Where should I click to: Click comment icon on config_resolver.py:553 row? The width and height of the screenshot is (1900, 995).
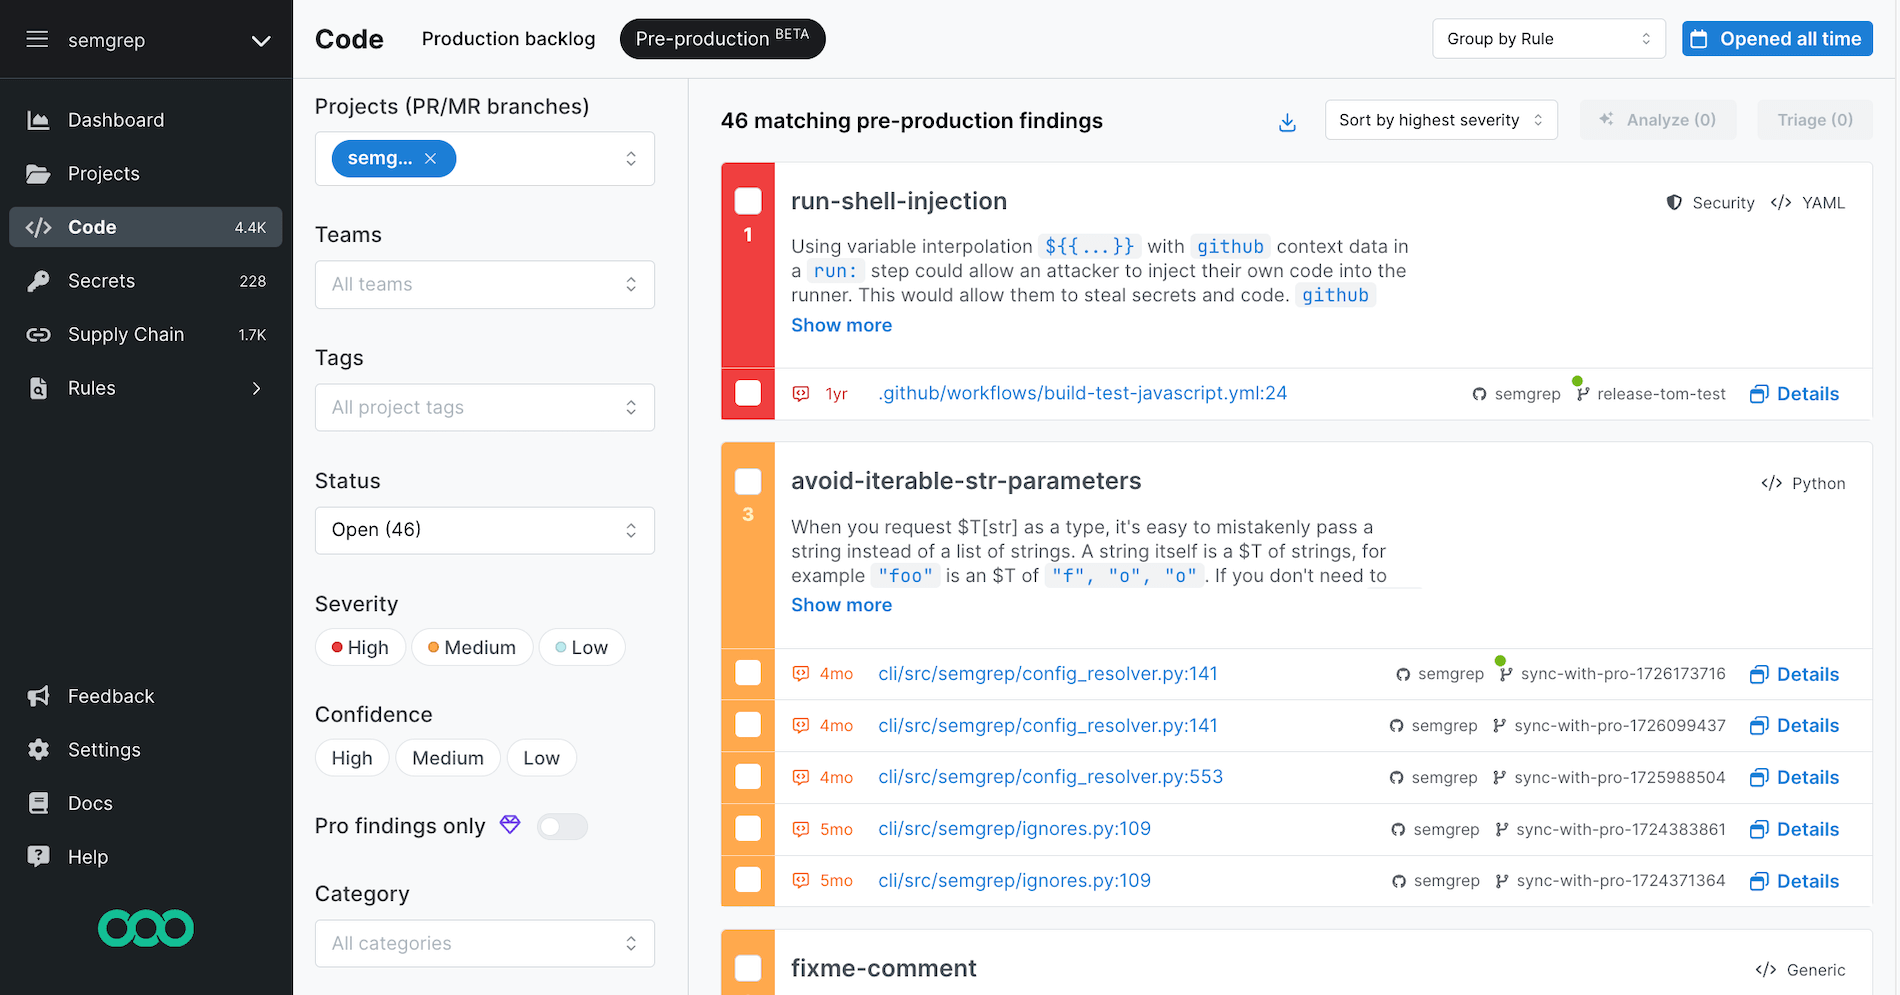coord(801,777)
